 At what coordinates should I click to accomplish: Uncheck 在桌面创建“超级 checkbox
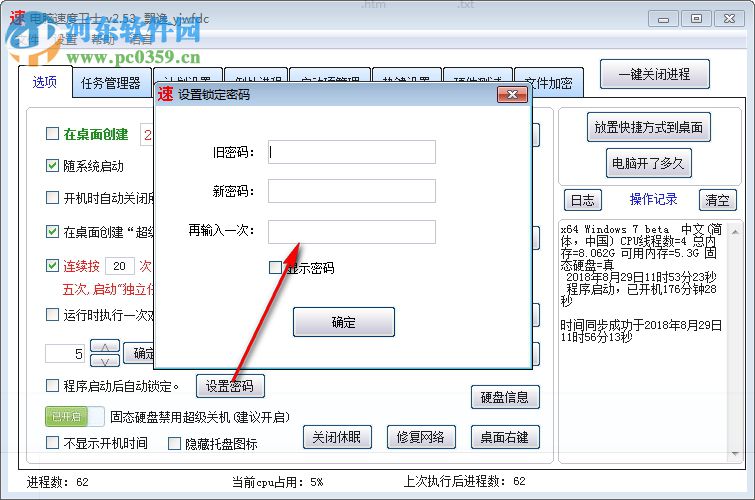pos(52,231)
